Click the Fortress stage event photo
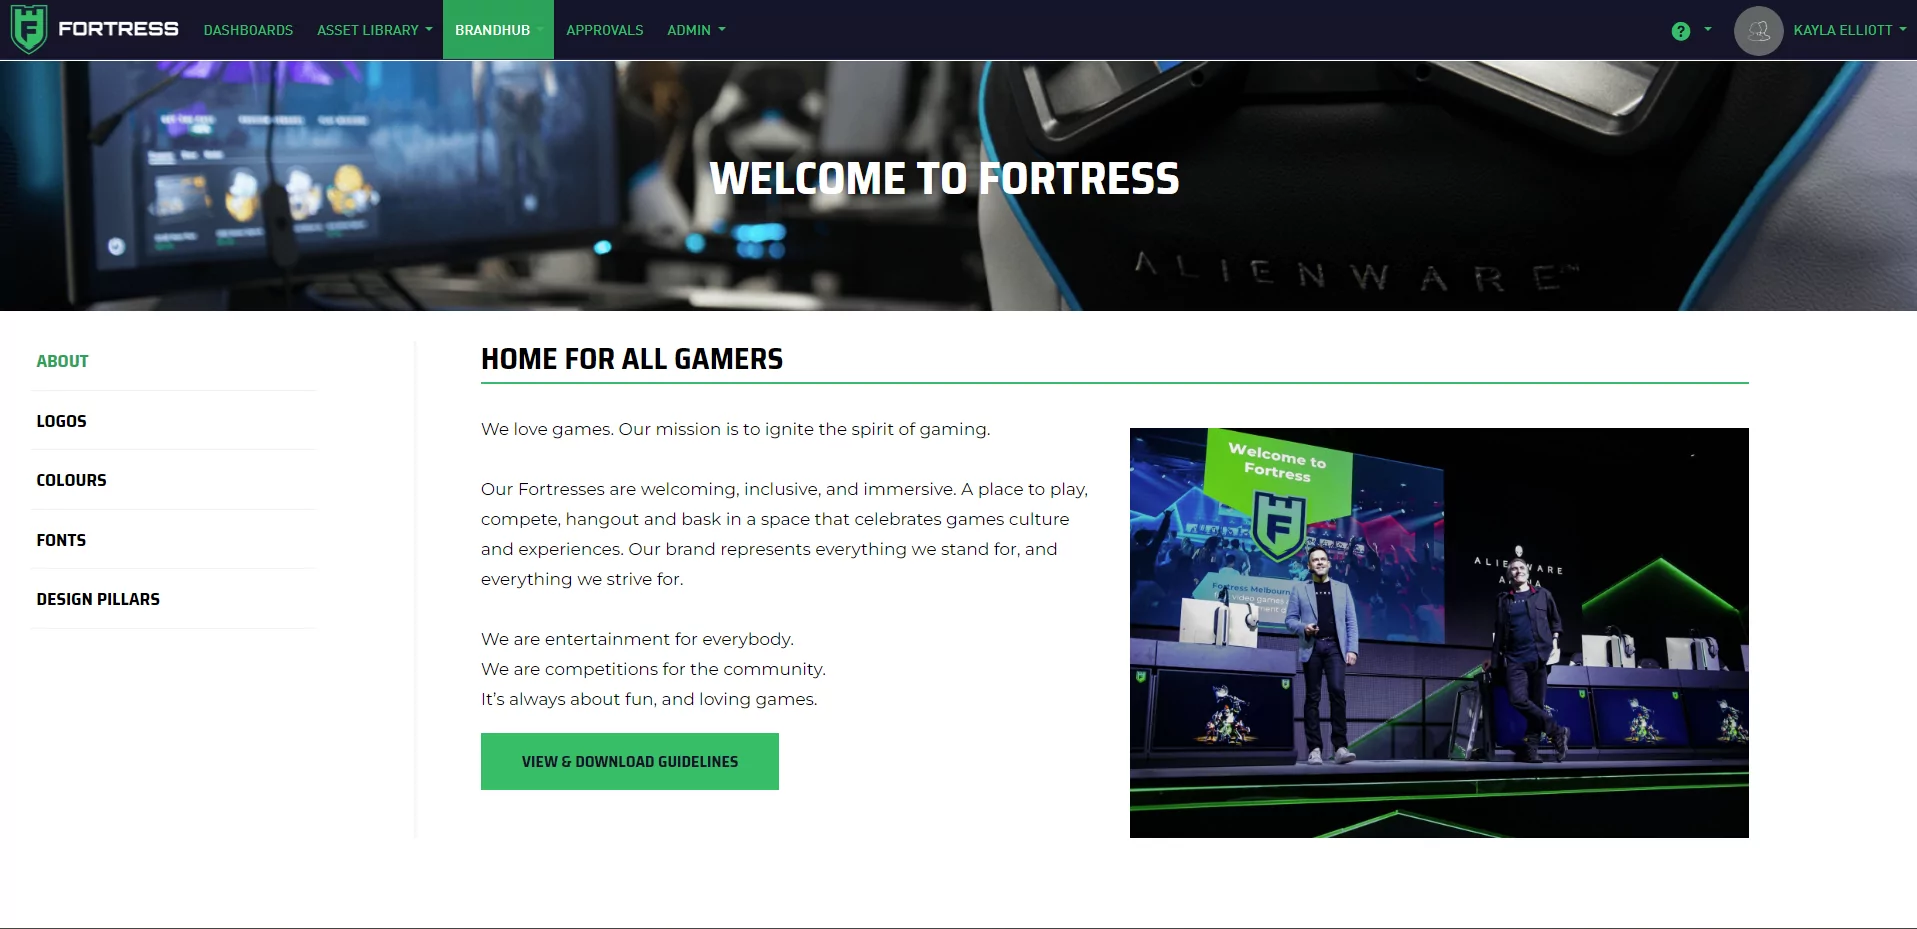The width and height of the screenshot is (1917, 929). [x=1439, y=633]
